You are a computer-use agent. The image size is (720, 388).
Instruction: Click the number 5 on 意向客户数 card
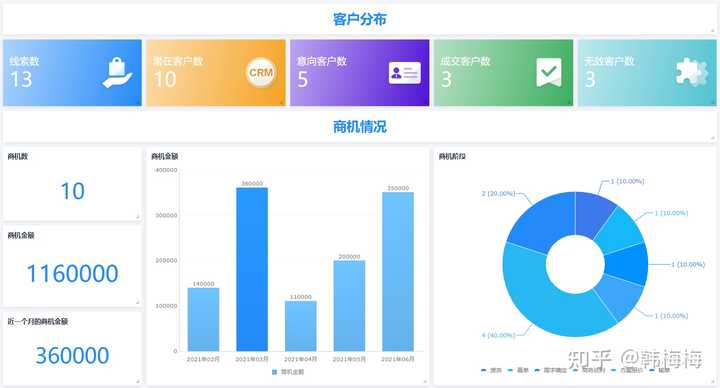pyautogui.click(x=303, y=79)
